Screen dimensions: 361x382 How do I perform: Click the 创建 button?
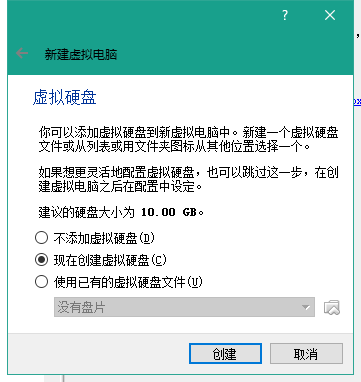click(225, 354)
